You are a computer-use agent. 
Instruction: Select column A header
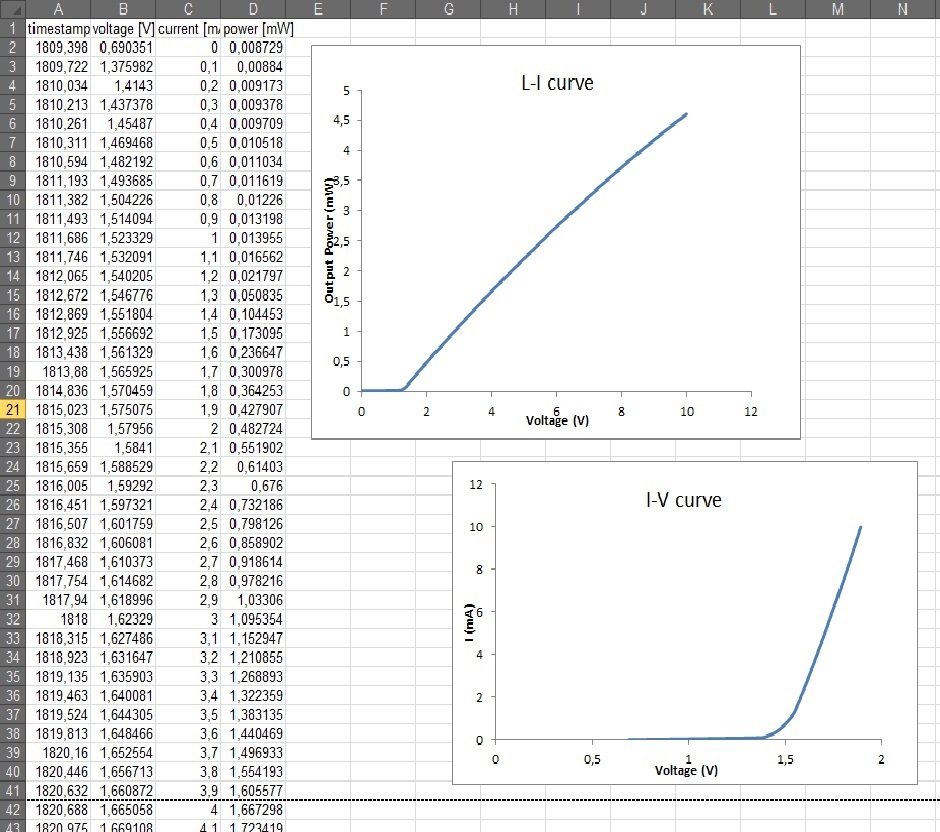click(x=58, y=9)
